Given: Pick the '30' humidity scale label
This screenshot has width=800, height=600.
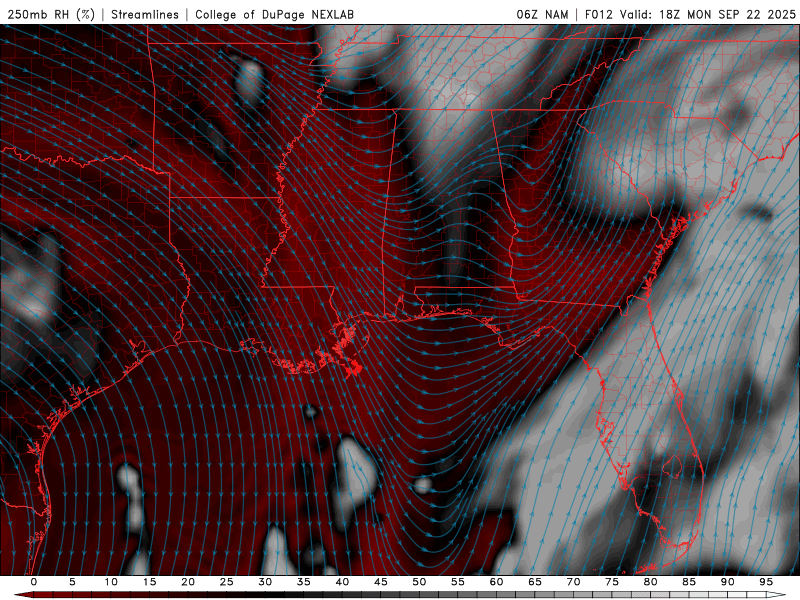Looking at the screenshot, I should (265, 582).
